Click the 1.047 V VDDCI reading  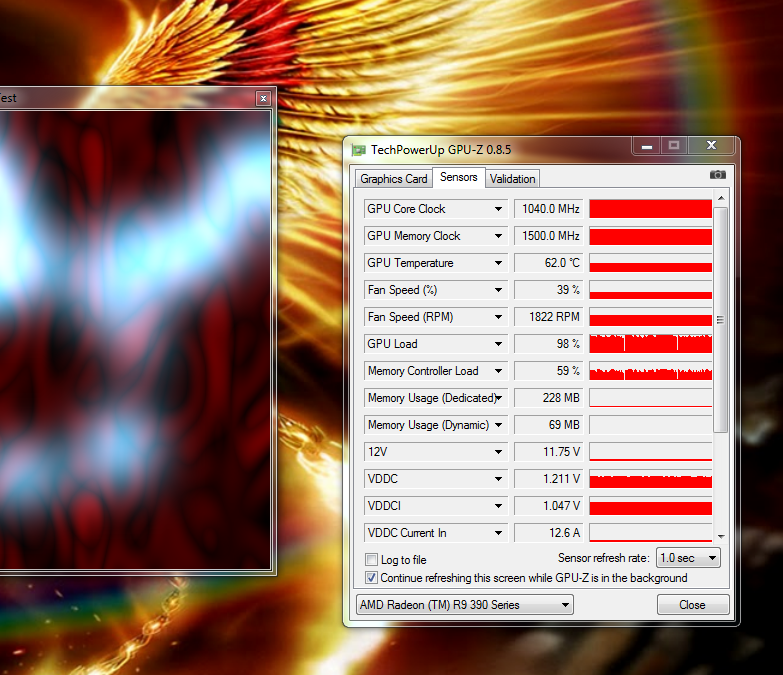(x=549, y=505)
